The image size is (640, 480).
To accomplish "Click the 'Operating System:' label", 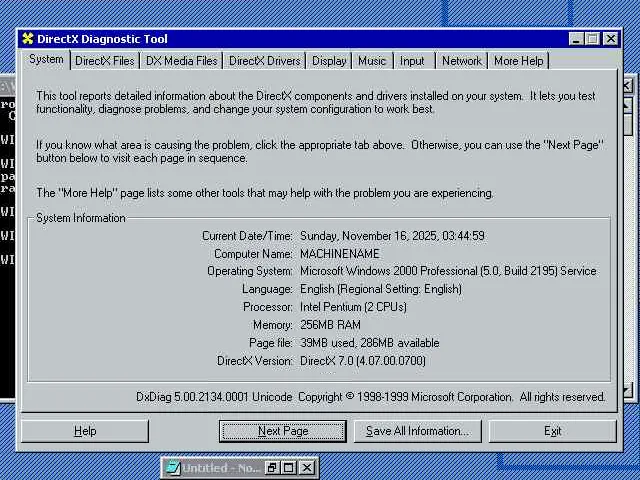I will click(x=250, y=271).
